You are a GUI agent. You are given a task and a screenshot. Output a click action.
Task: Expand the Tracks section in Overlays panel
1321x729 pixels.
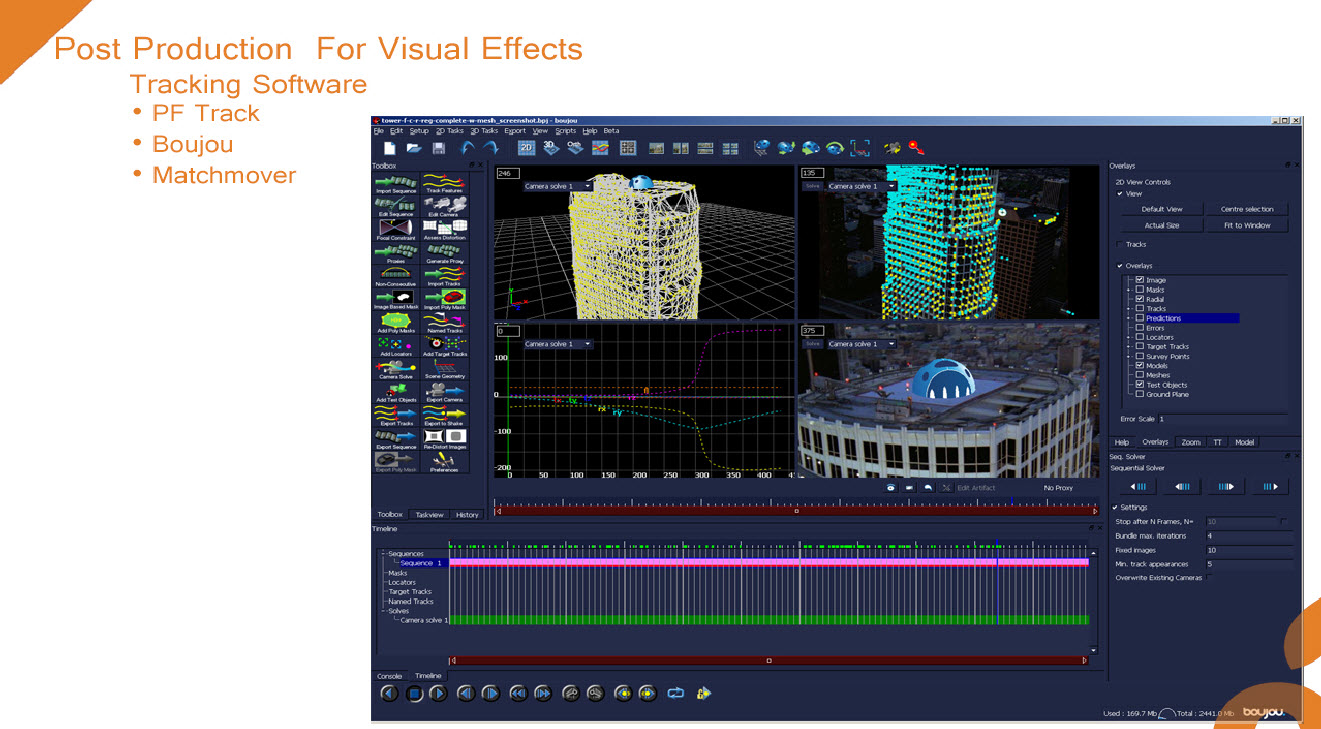tap(1119, 244)
